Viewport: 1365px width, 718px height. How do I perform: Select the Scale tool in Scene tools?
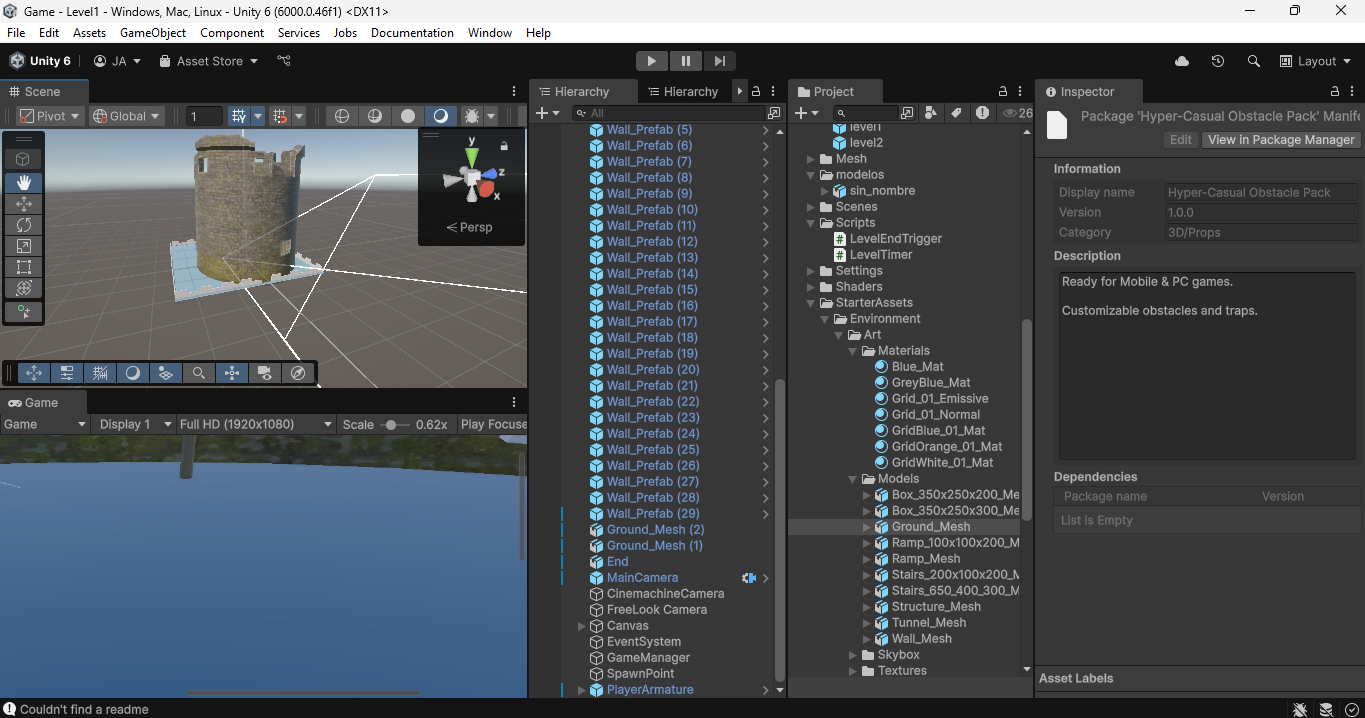pyautogui.click(x=24, y=246)
